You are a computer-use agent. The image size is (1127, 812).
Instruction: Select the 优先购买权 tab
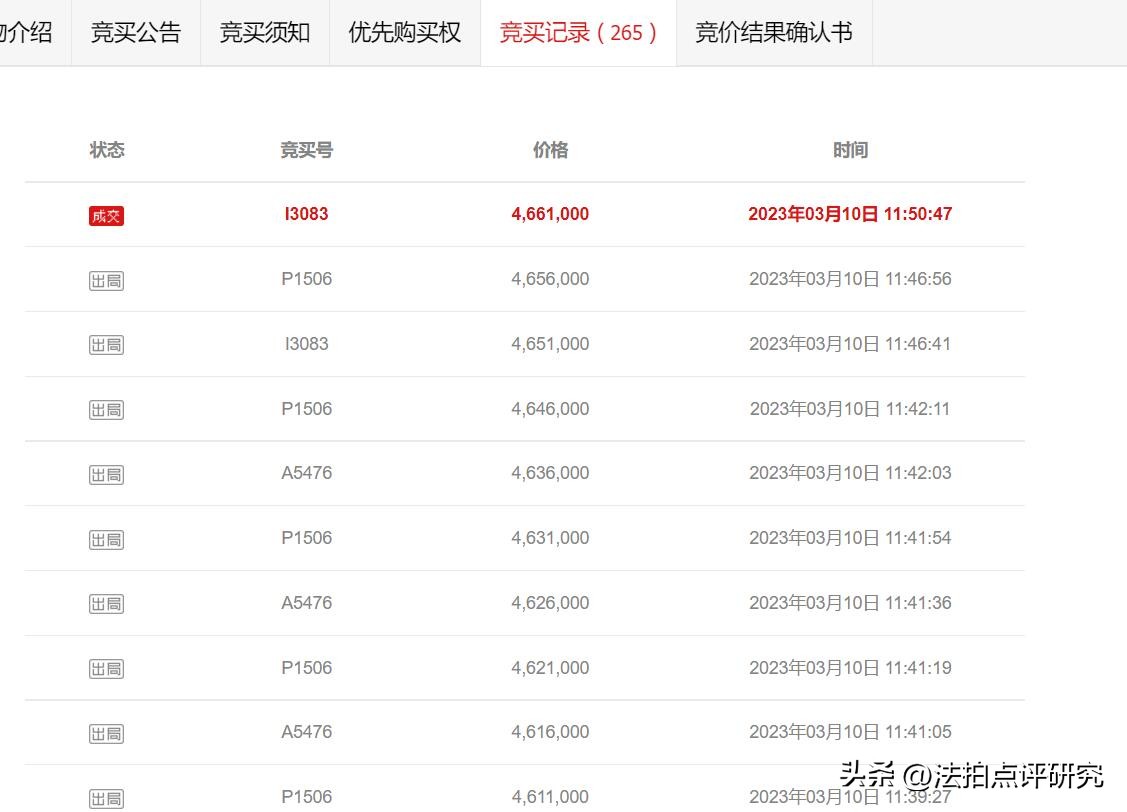(404, 32)
